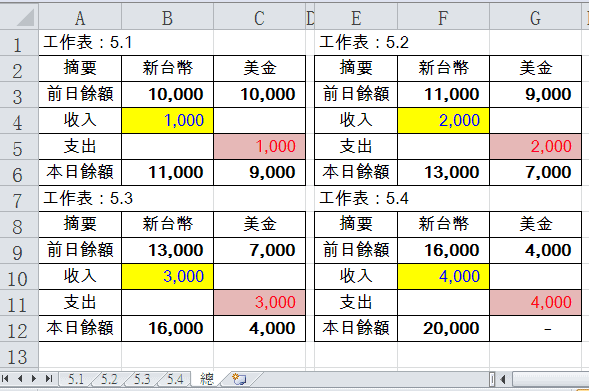Image resolution: width=589 pixels, height=391 pixels.
Task: Select row 1 header
Action: (19, 43)
